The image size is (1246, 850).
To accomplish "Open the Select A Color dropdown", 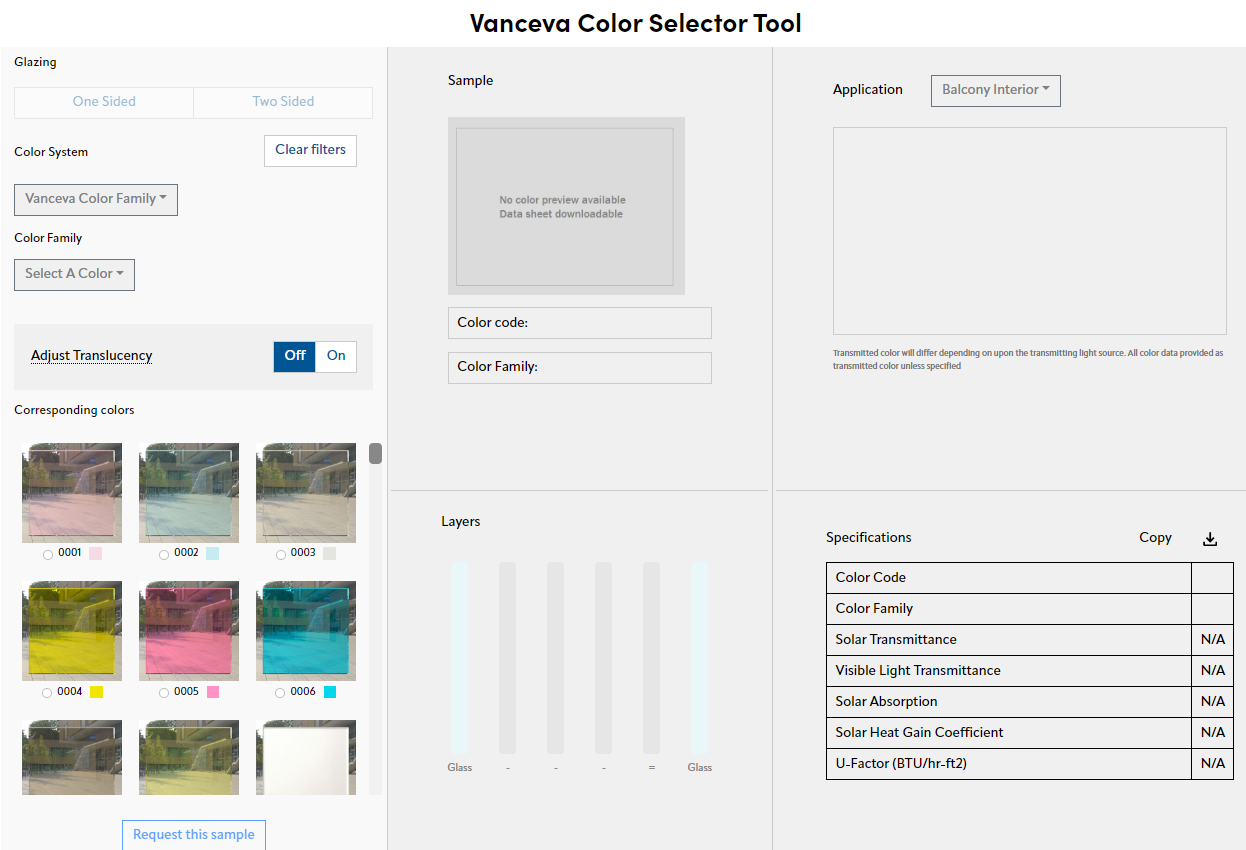I will pos(74,274).
